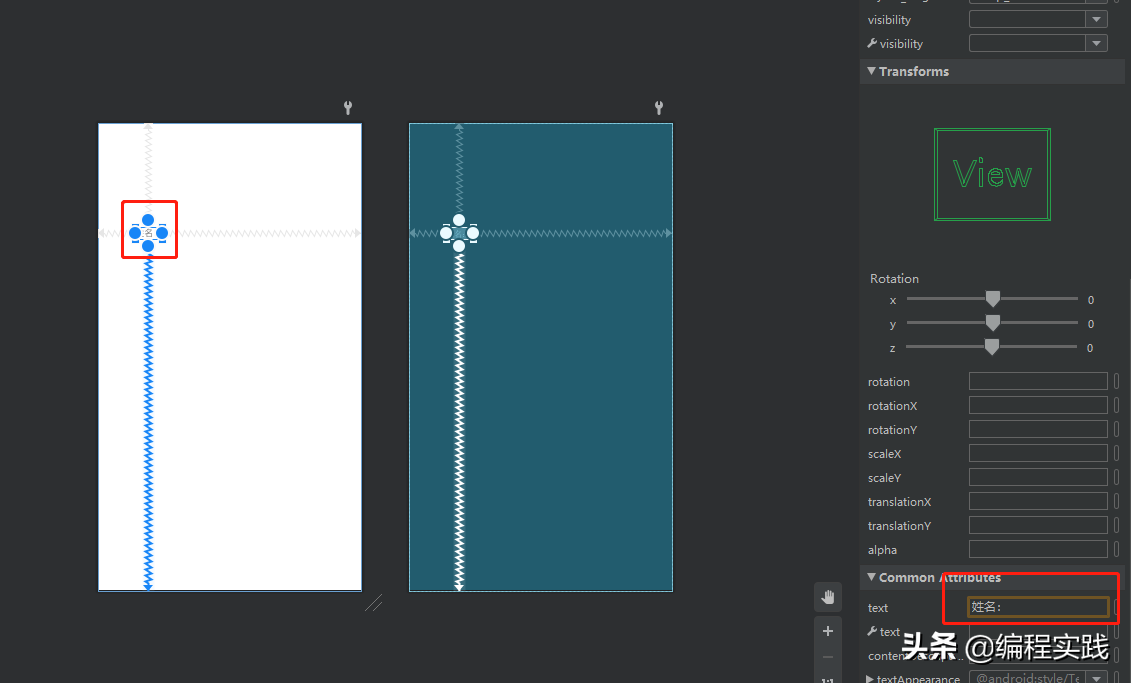Screen dimensions: 1131x683
Task: Click the right constraint handle in blueprint view
Action: 472,233
